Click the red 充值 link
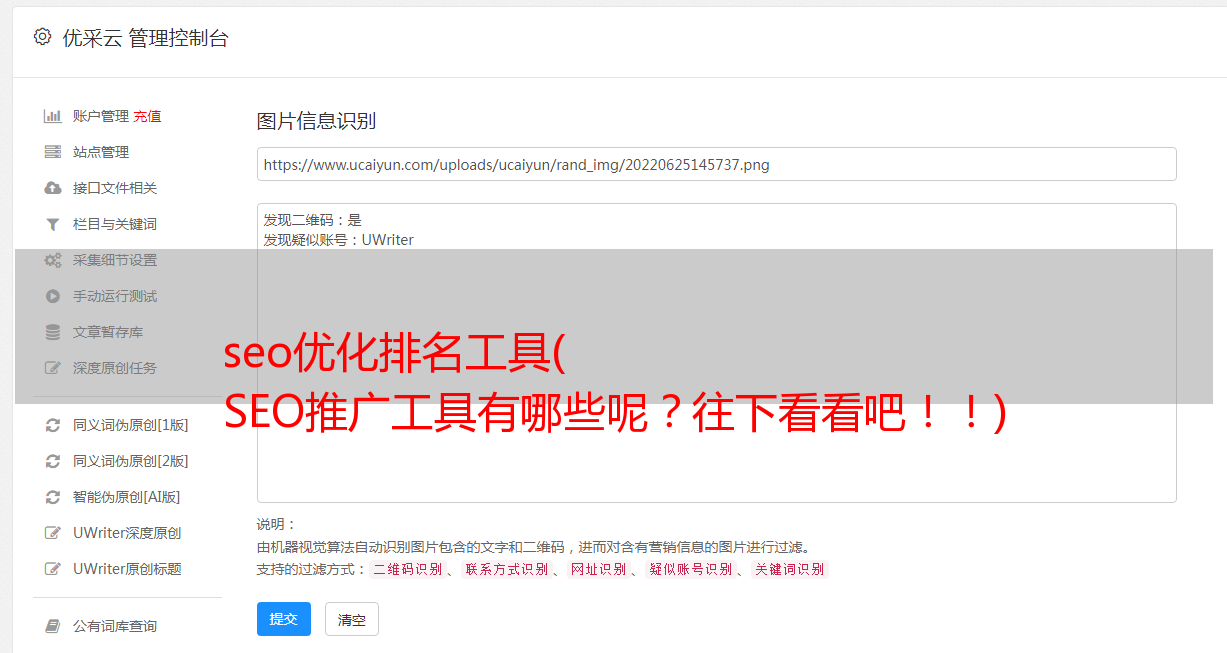Image resolution: width=1227 pixels, height=653 pixels. [x=147, y=116]
